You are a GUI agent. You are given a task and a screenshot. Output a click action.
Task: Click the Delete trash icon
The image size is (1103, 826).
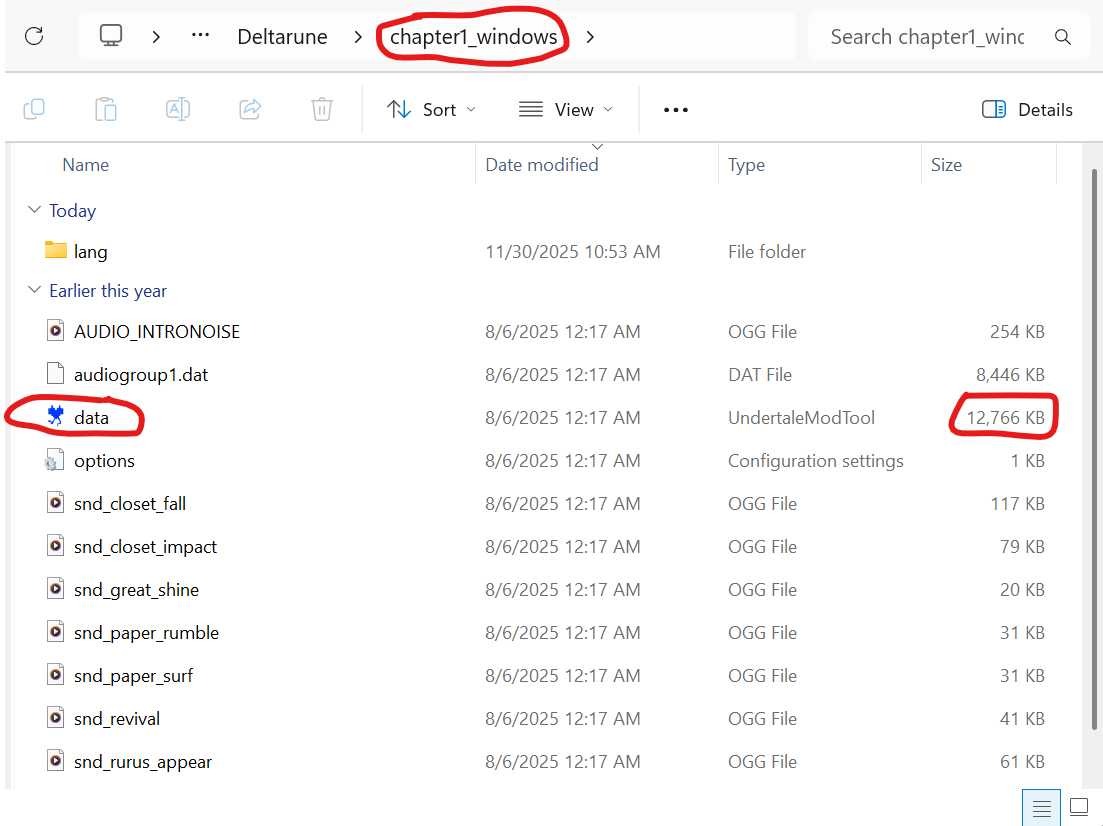[322, 109]
